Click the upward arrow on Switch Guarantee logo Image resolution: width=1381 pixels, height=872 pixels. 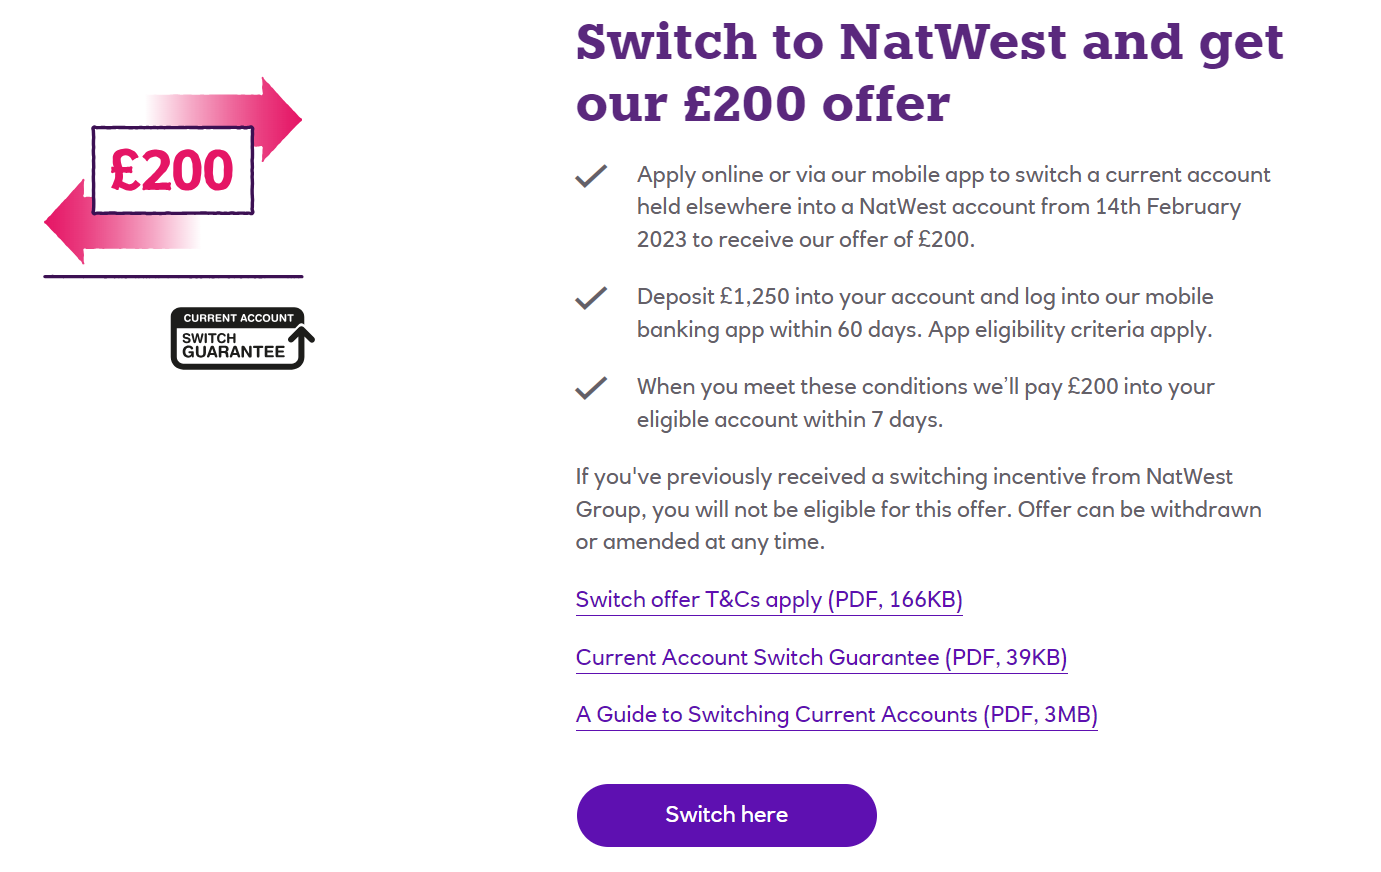[301, 345]
